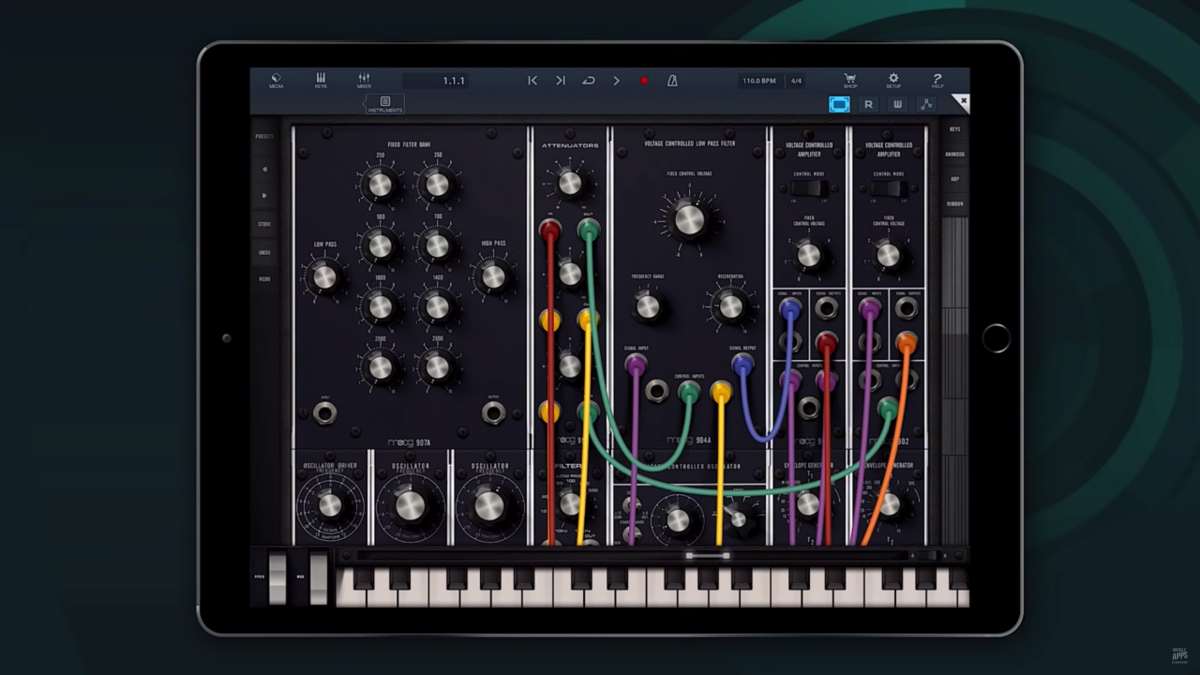1200x675 pixels.
Task: Tap the red plug in Attenuators IN jack
Action: click(x=550, y=230)
